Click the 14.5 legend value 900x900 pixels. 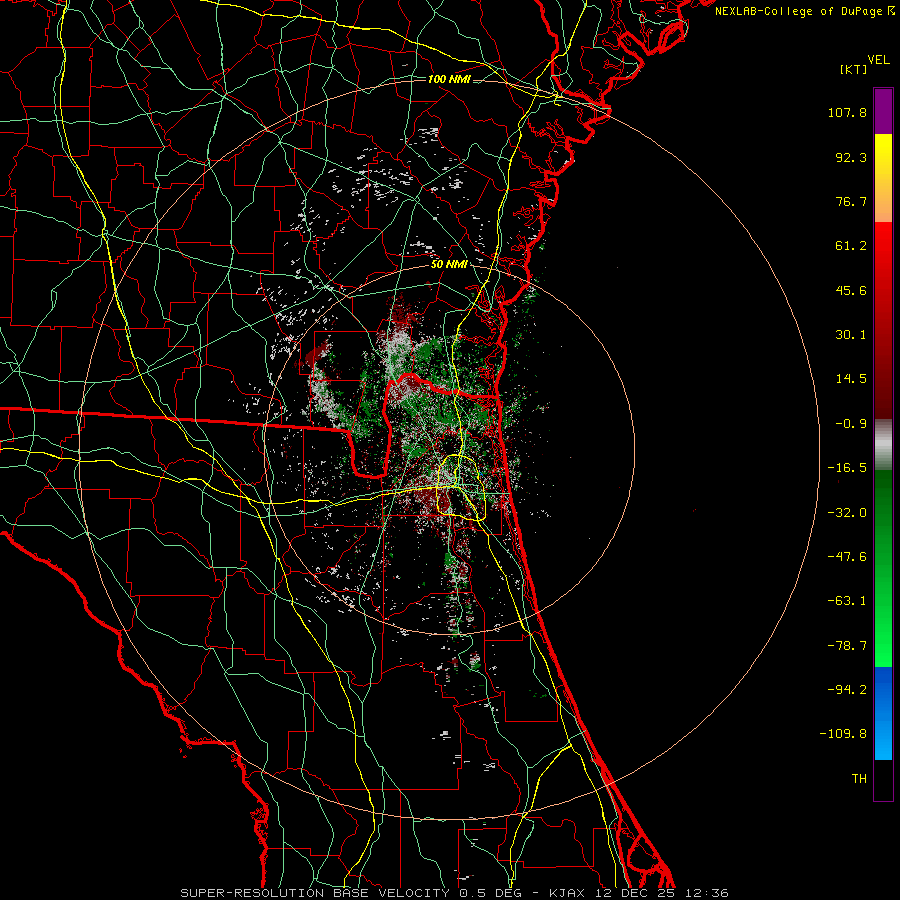[851, 379]
